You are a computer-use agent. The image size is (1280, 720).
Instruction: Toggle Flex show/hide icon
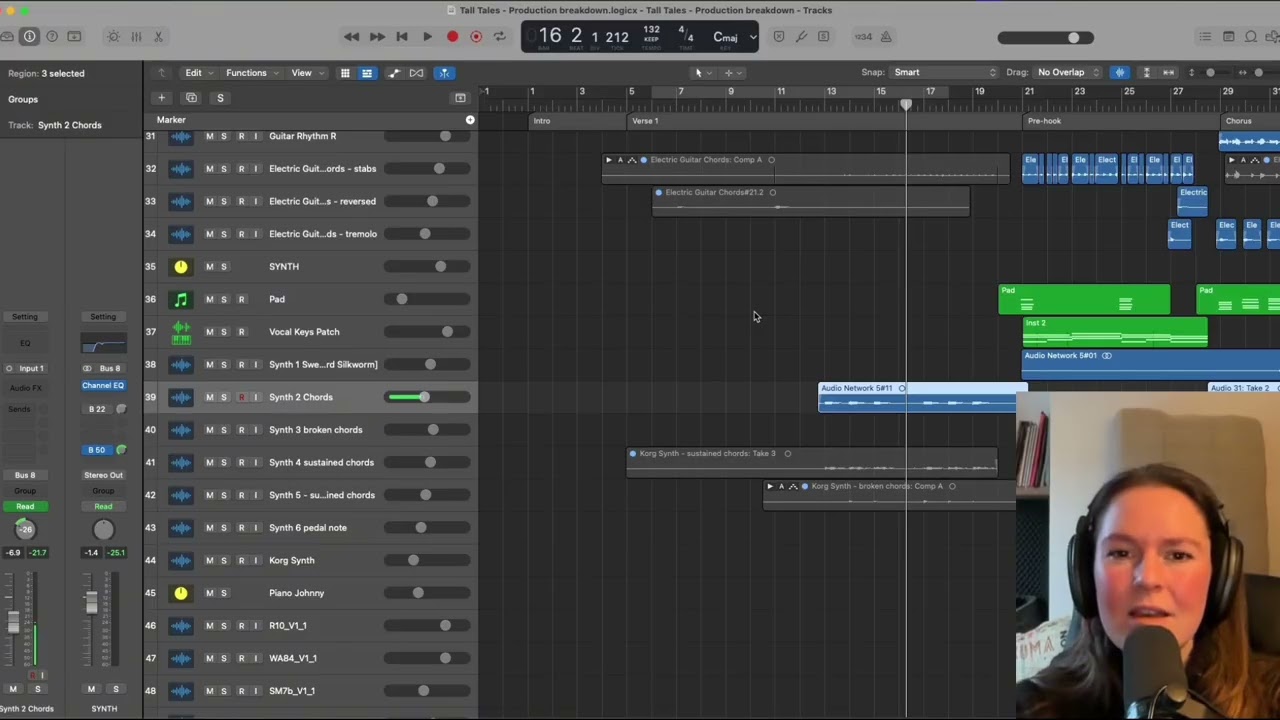417,73
